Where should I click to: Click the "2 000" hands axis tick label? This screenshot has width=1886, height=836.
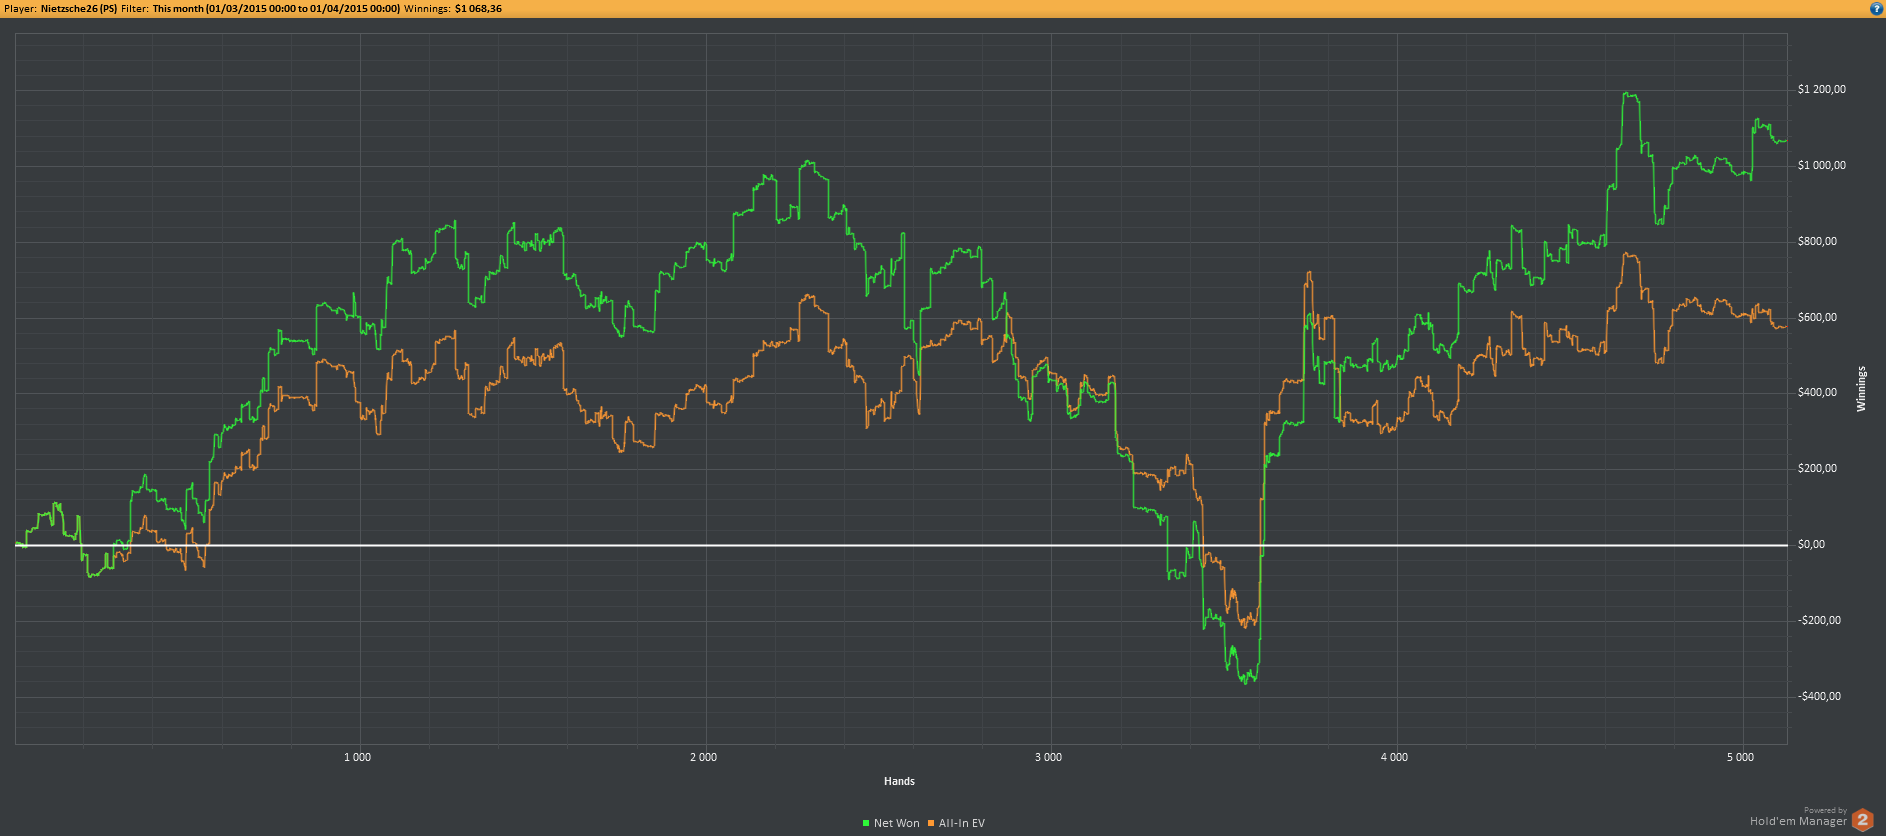tap(703, 758)
